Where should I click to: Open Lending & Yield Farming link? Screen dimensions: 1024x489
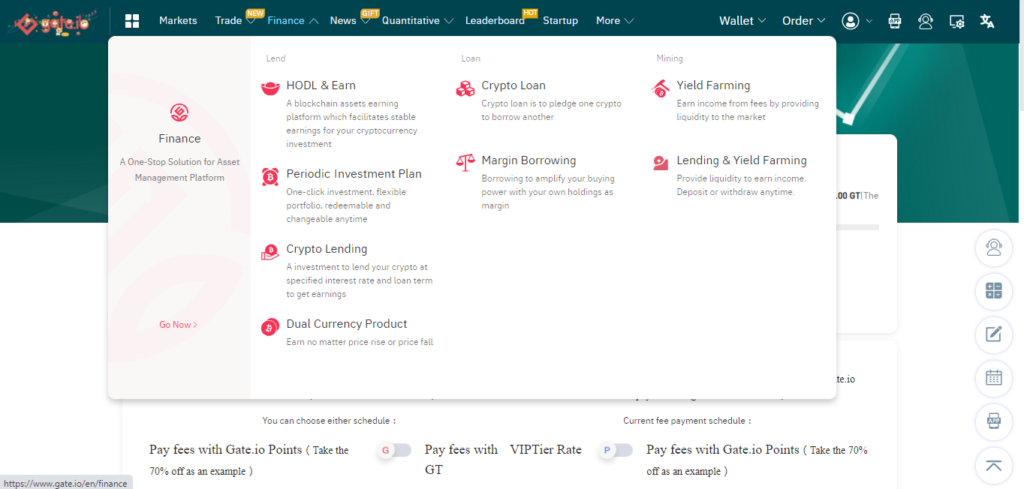[742, 161]
